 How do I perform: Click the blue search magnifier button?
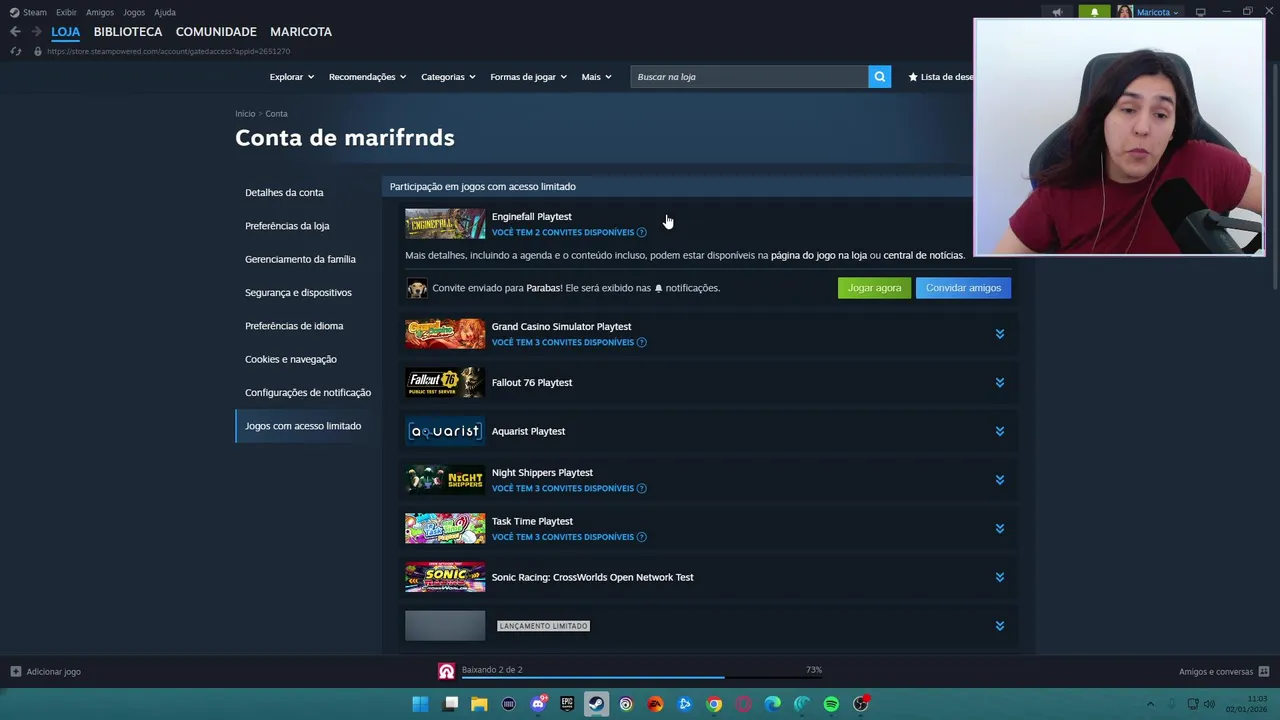point(879,77)
